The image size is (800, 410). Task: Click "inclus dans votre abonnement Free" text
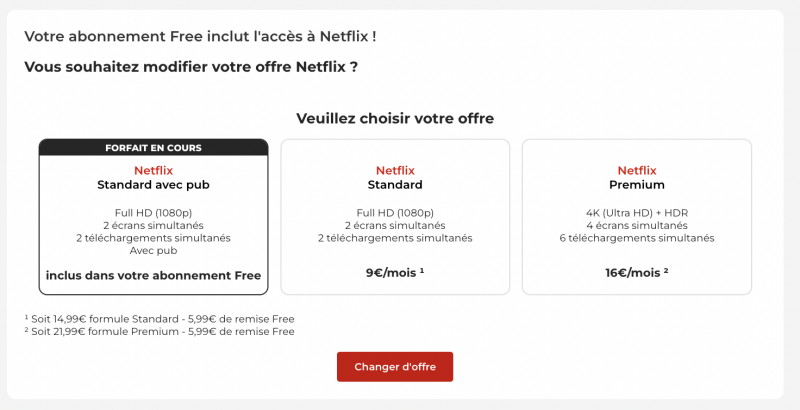pos(153,275)
